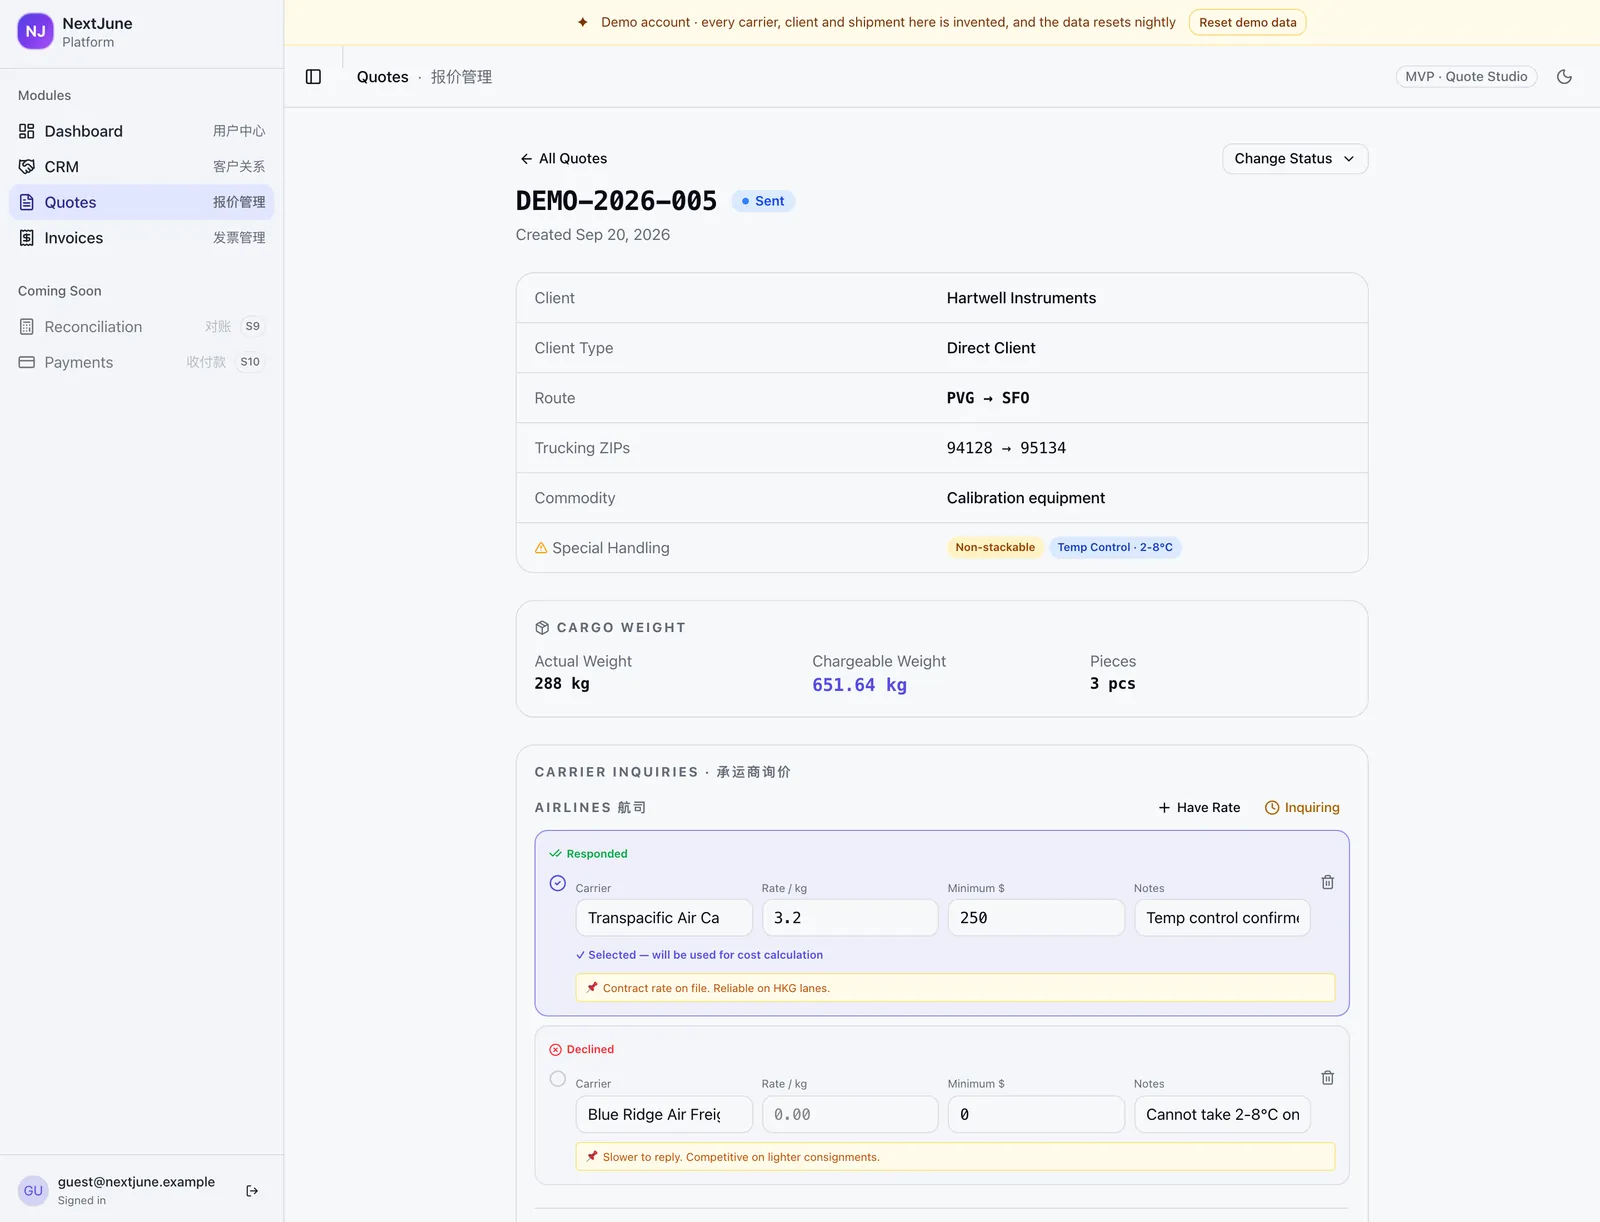The width and height of the screenshot is (1600, 1222).
Task: Open the Invoices module
Action: pos(141,238)
